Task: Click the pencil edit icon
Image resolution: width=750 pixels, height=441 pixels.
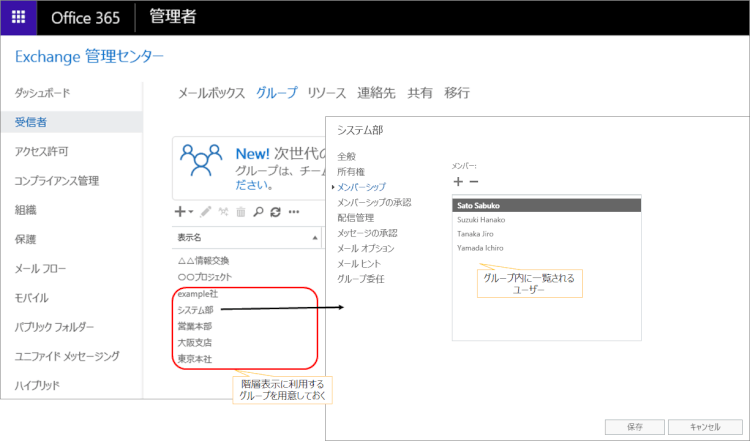Action: (206, 212)
